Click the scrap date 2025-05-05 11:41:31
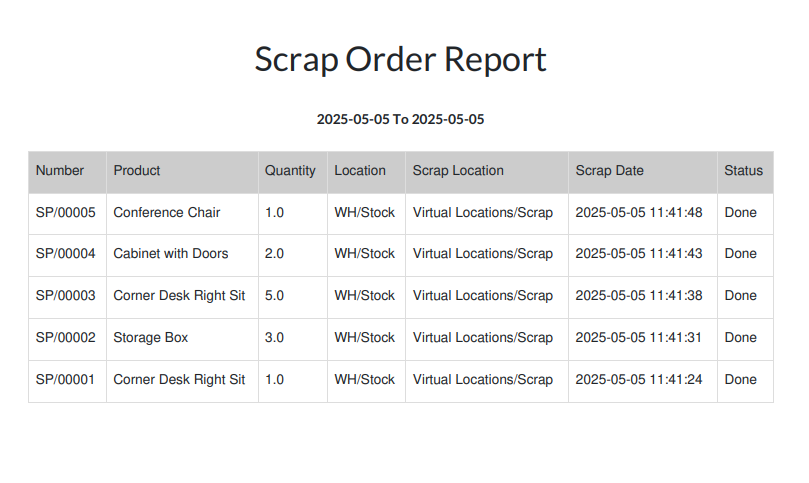The height and width of the screenshot is (483, 809). 639,337
